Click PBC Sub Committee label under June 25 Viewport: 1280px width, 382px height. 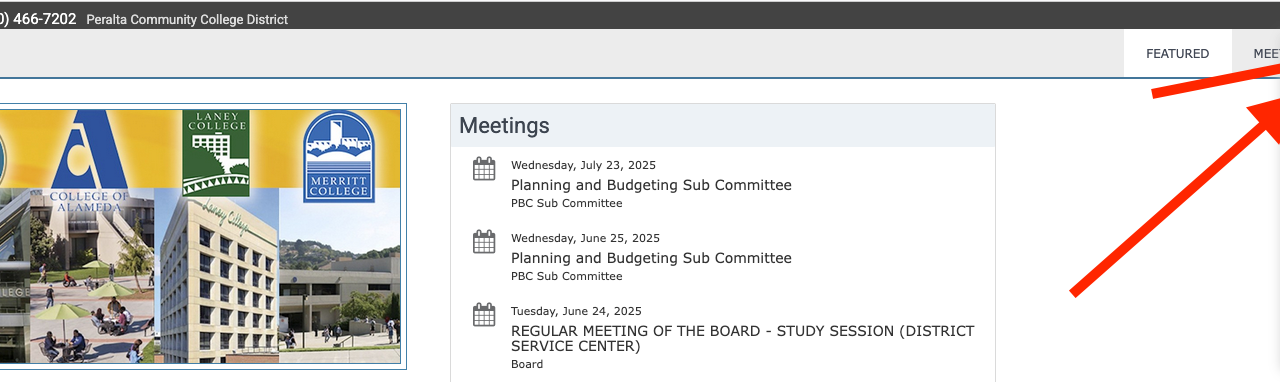[x=566, y=276]
